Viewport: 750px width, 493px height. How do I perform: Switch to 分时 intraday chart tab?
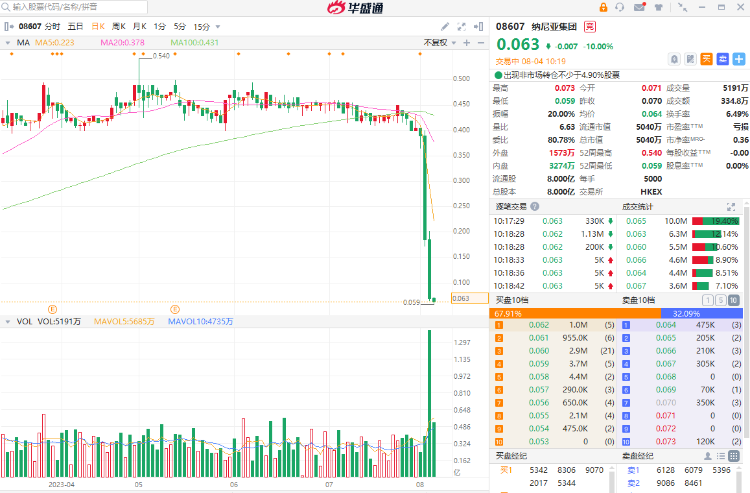(53, 27)
